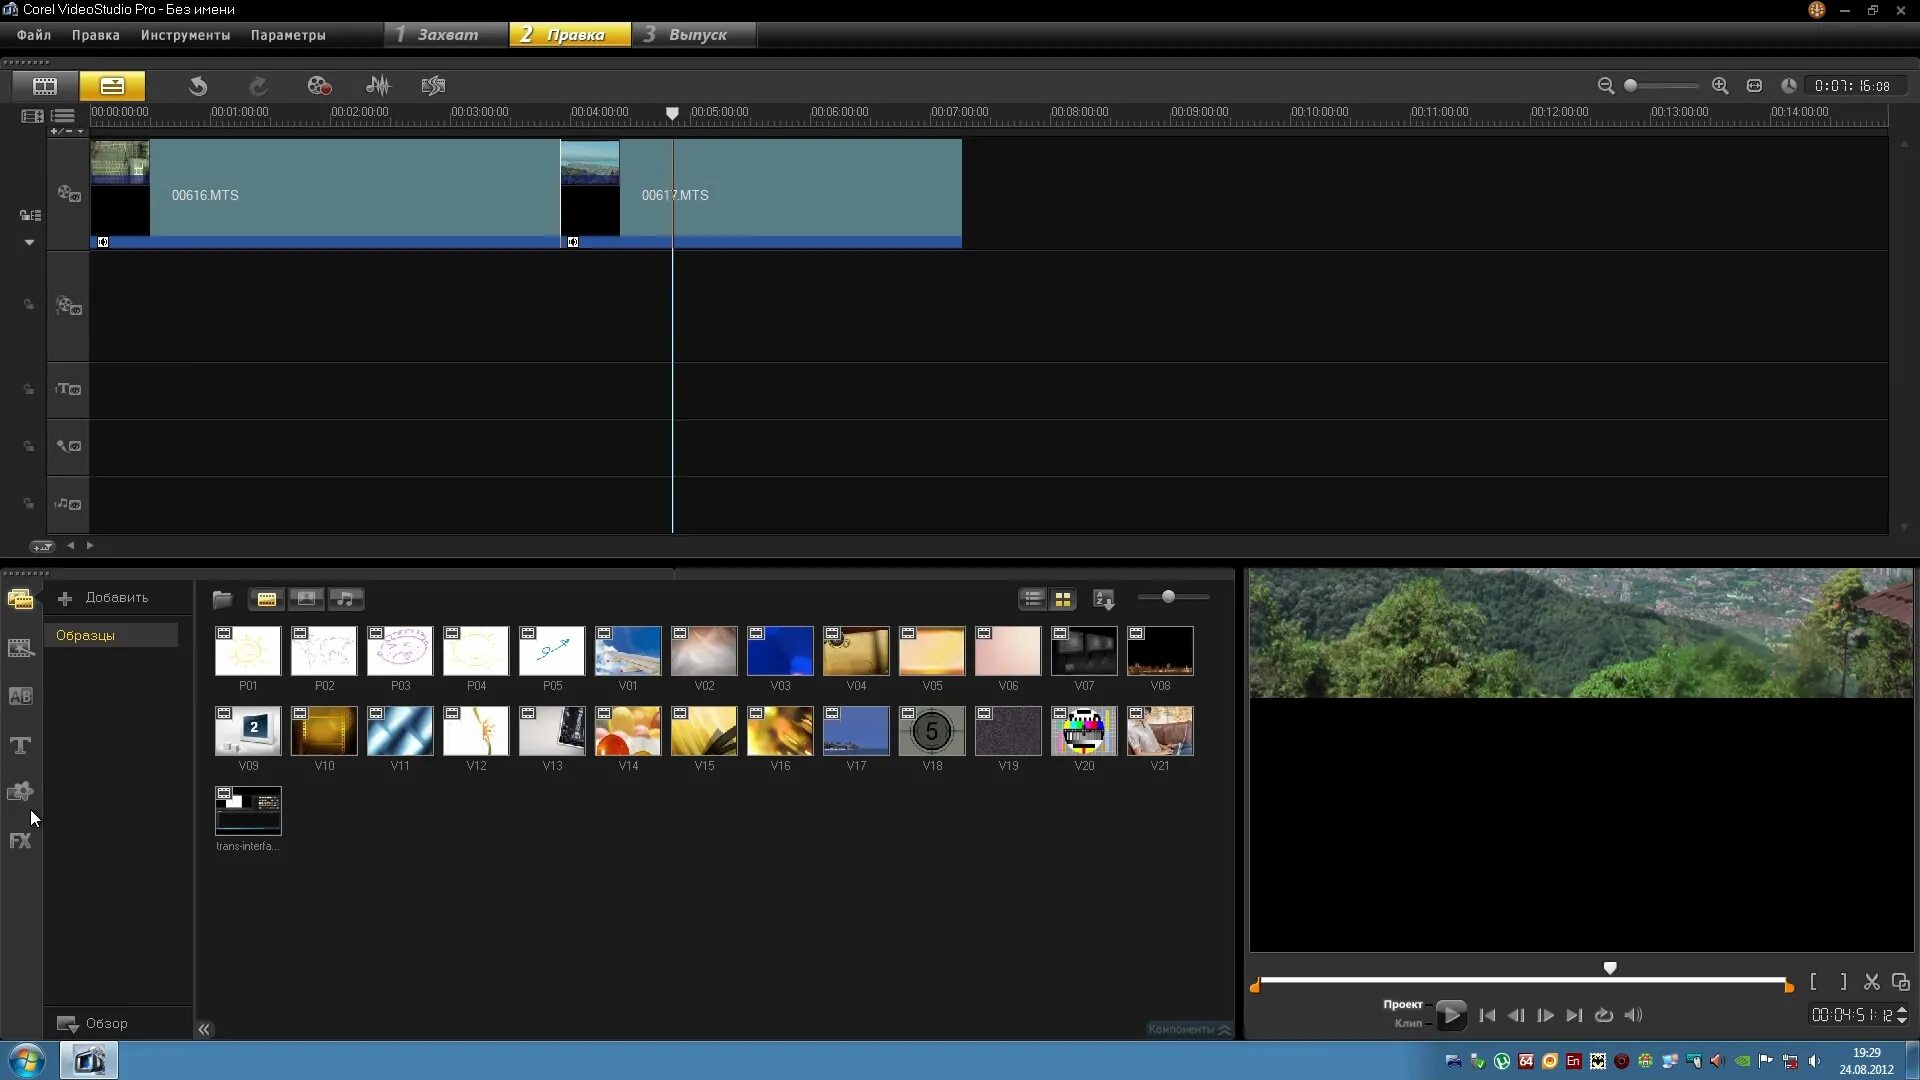Open Record/Capture option reel icon

pos(319,86)
